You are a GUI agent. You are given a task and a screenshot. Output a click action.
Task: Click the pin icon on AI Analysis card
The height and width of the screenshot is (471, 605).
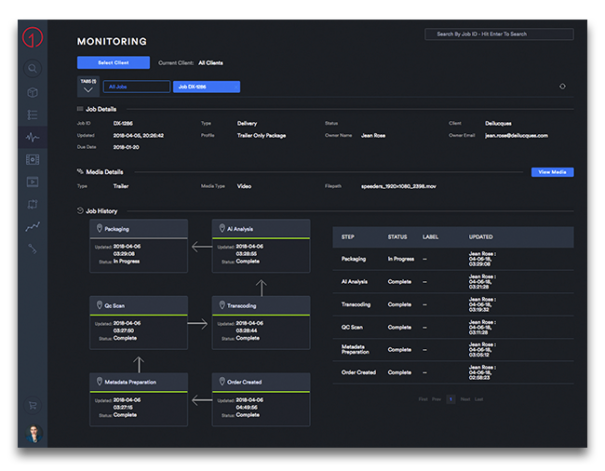coord(222,228)
